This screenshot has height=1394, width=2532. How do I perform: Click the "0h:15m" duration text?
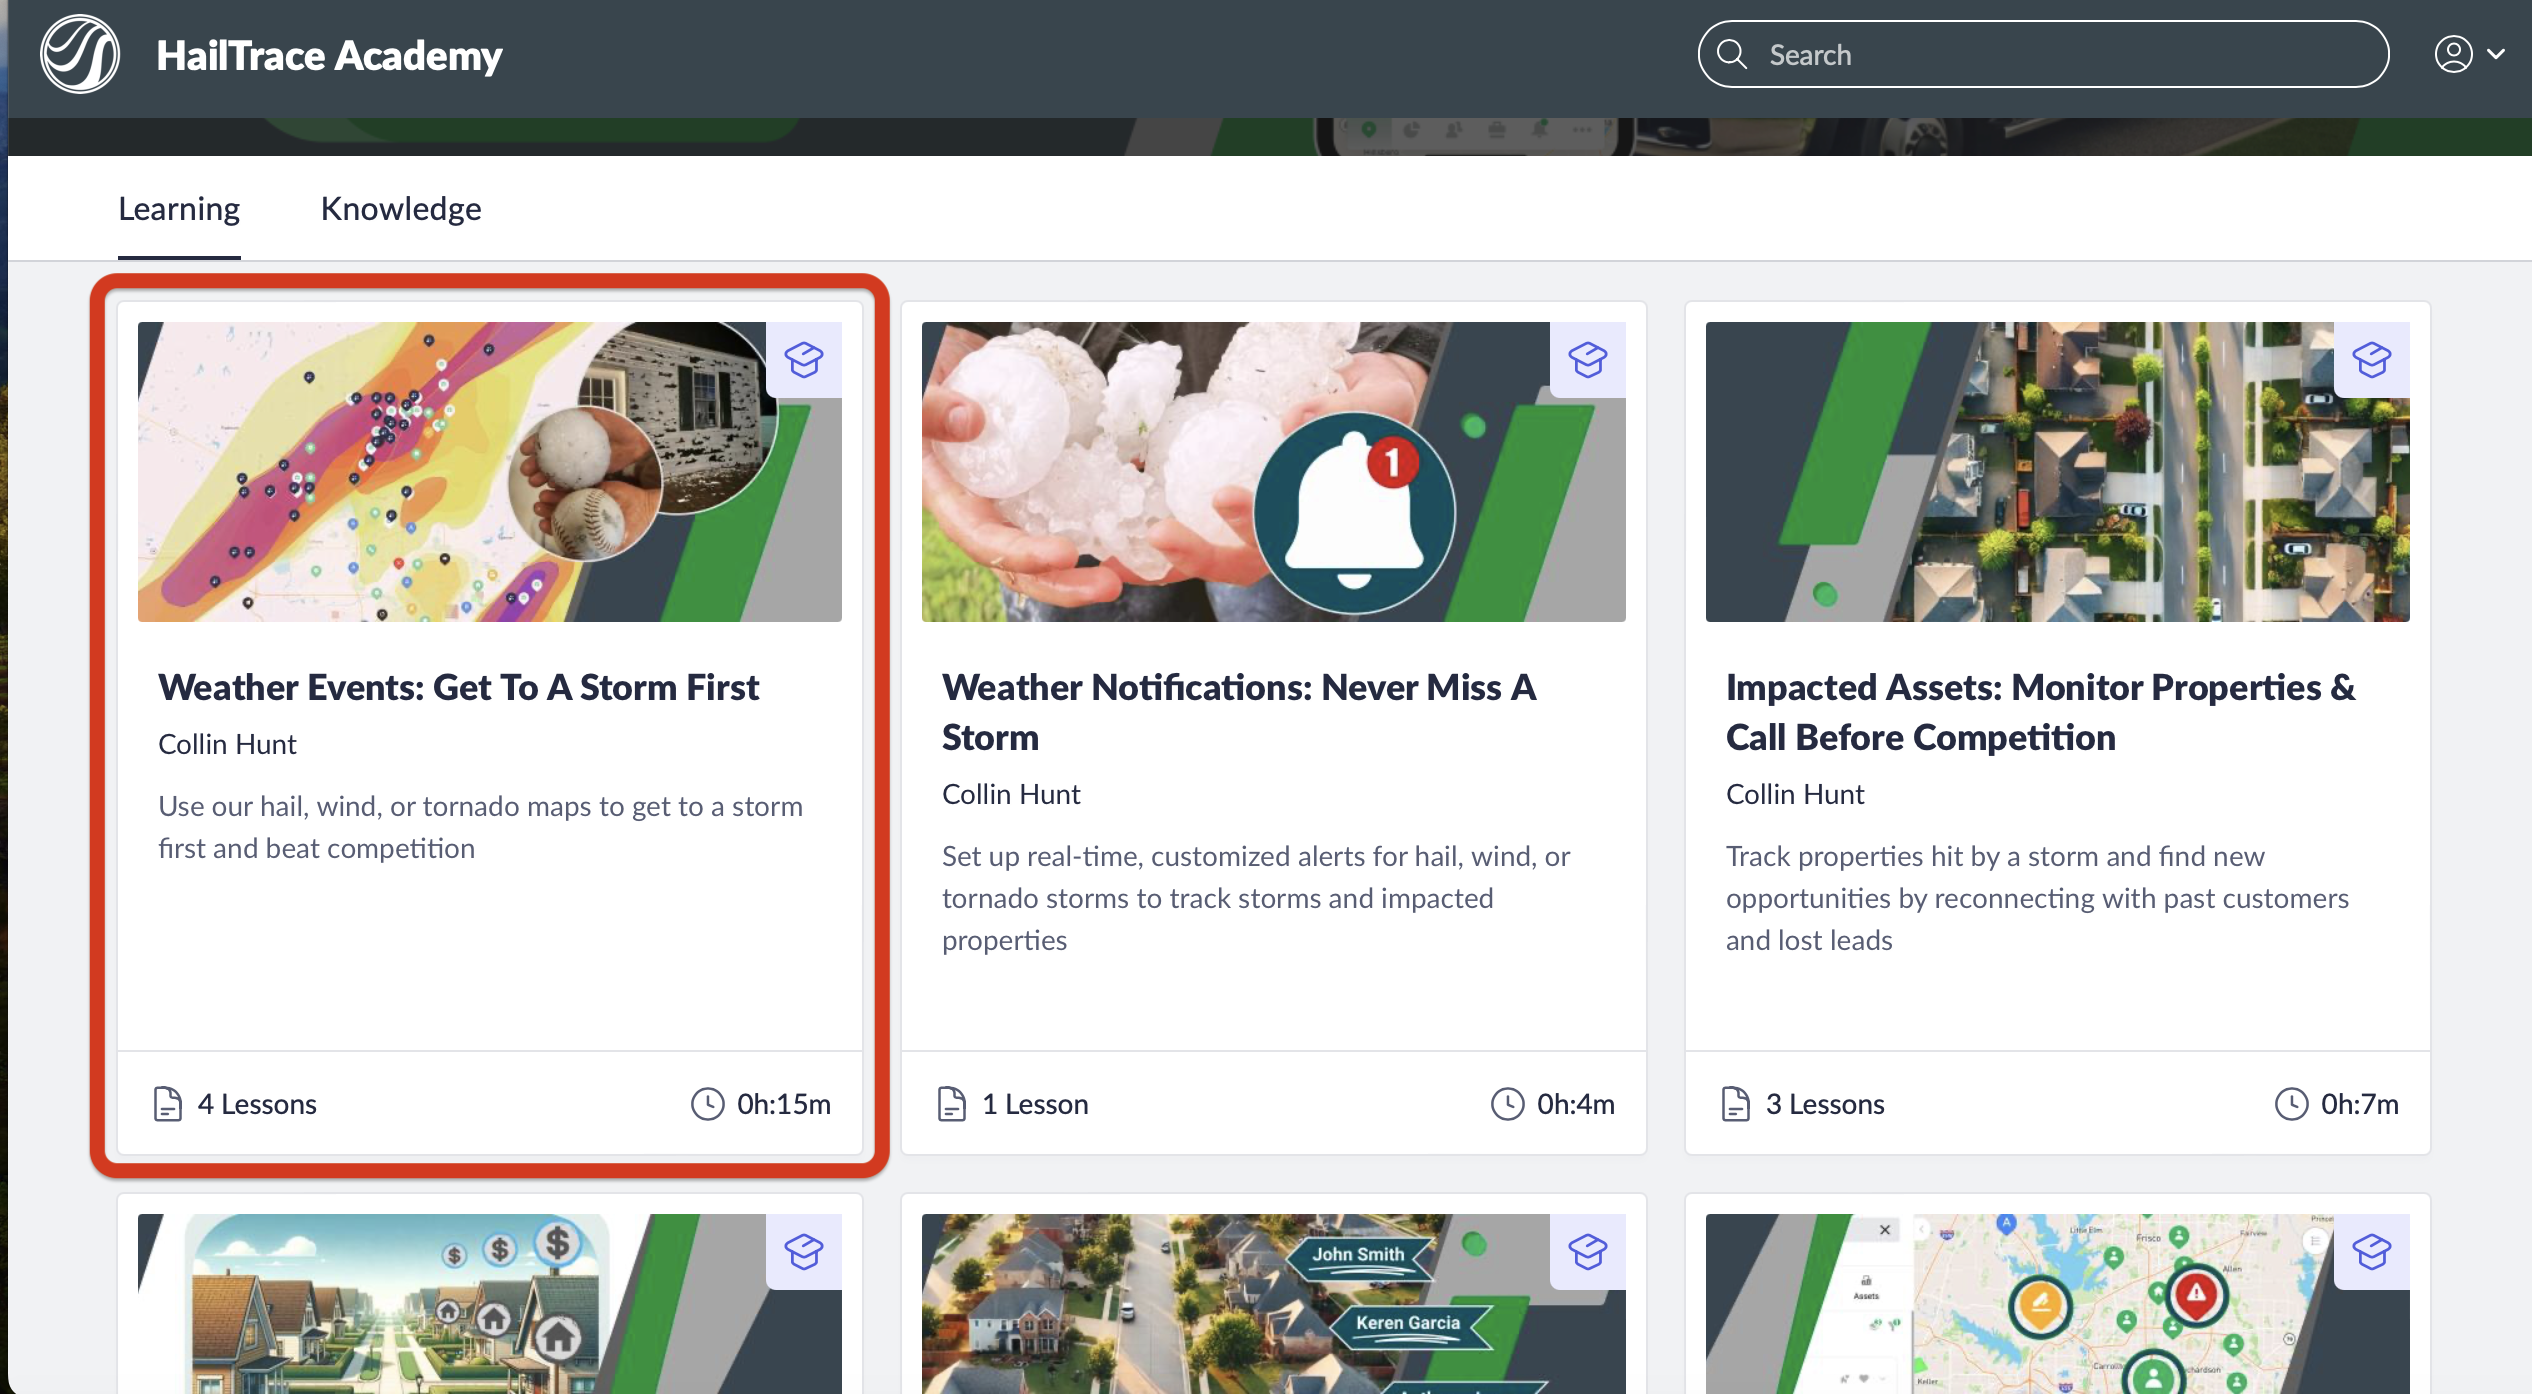pyautogui.click(x=784, y=1104)
